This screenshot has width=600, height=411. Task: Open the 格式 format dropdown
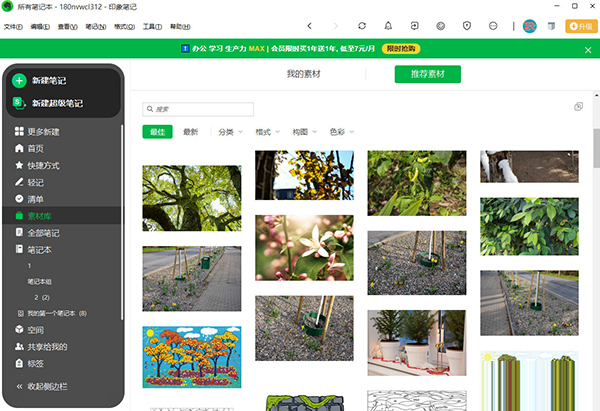267,132
